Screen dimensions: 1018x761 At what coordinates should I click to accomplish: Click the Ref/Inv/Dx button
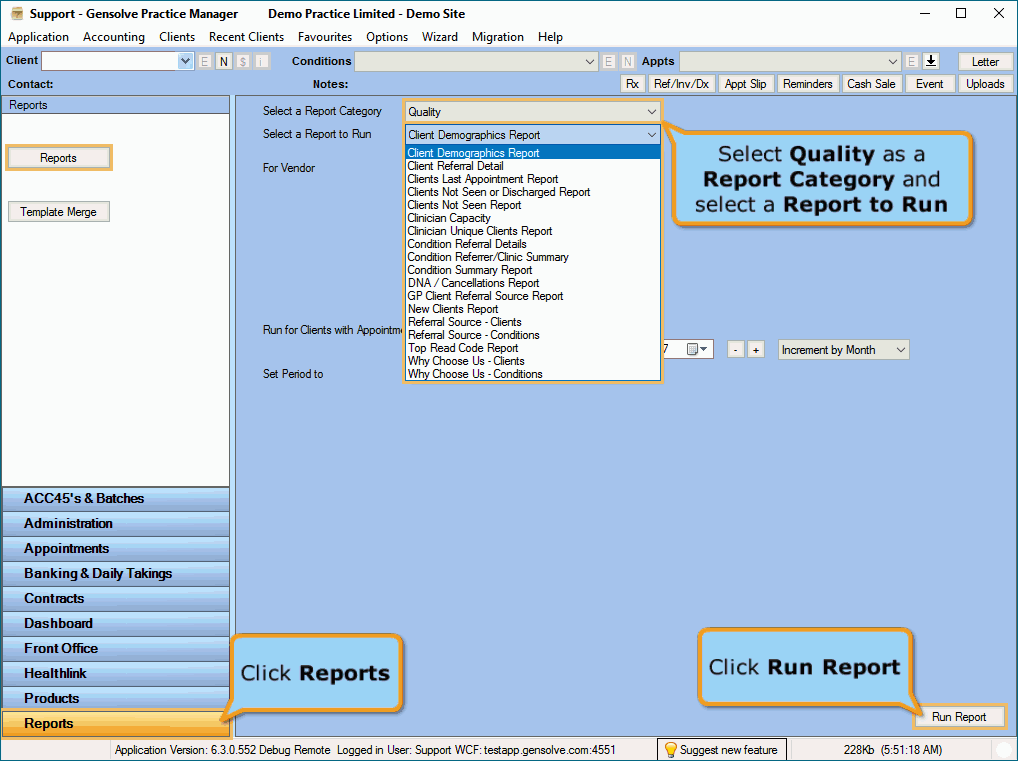click(x=681, y=84)
